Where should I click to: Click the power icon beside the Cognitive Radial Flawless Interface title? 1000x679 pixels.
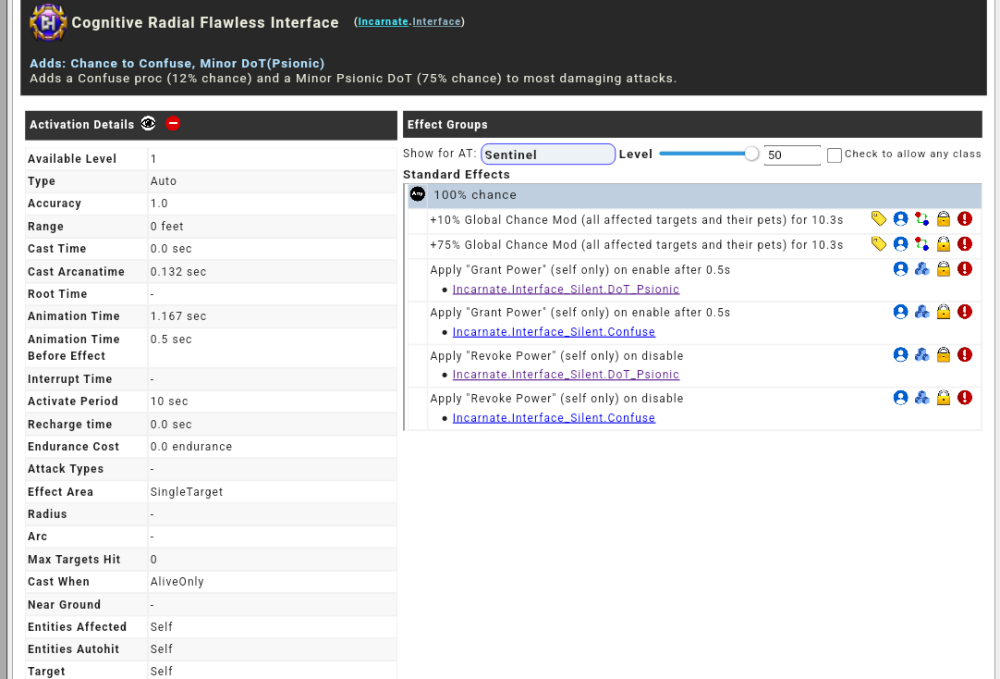click(47, 22)
